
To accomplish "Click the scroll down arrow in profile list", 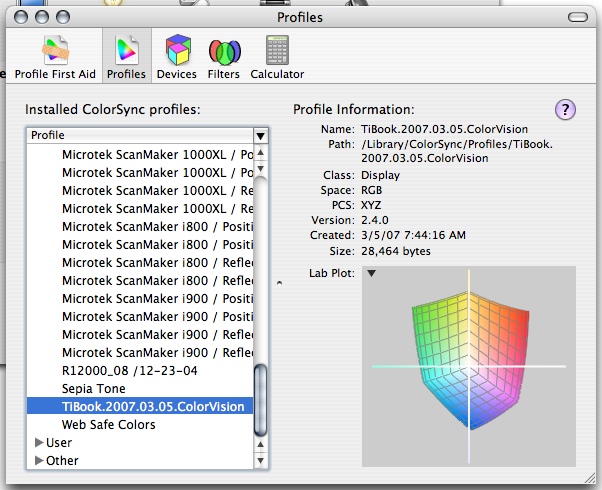I will point(261,461).
